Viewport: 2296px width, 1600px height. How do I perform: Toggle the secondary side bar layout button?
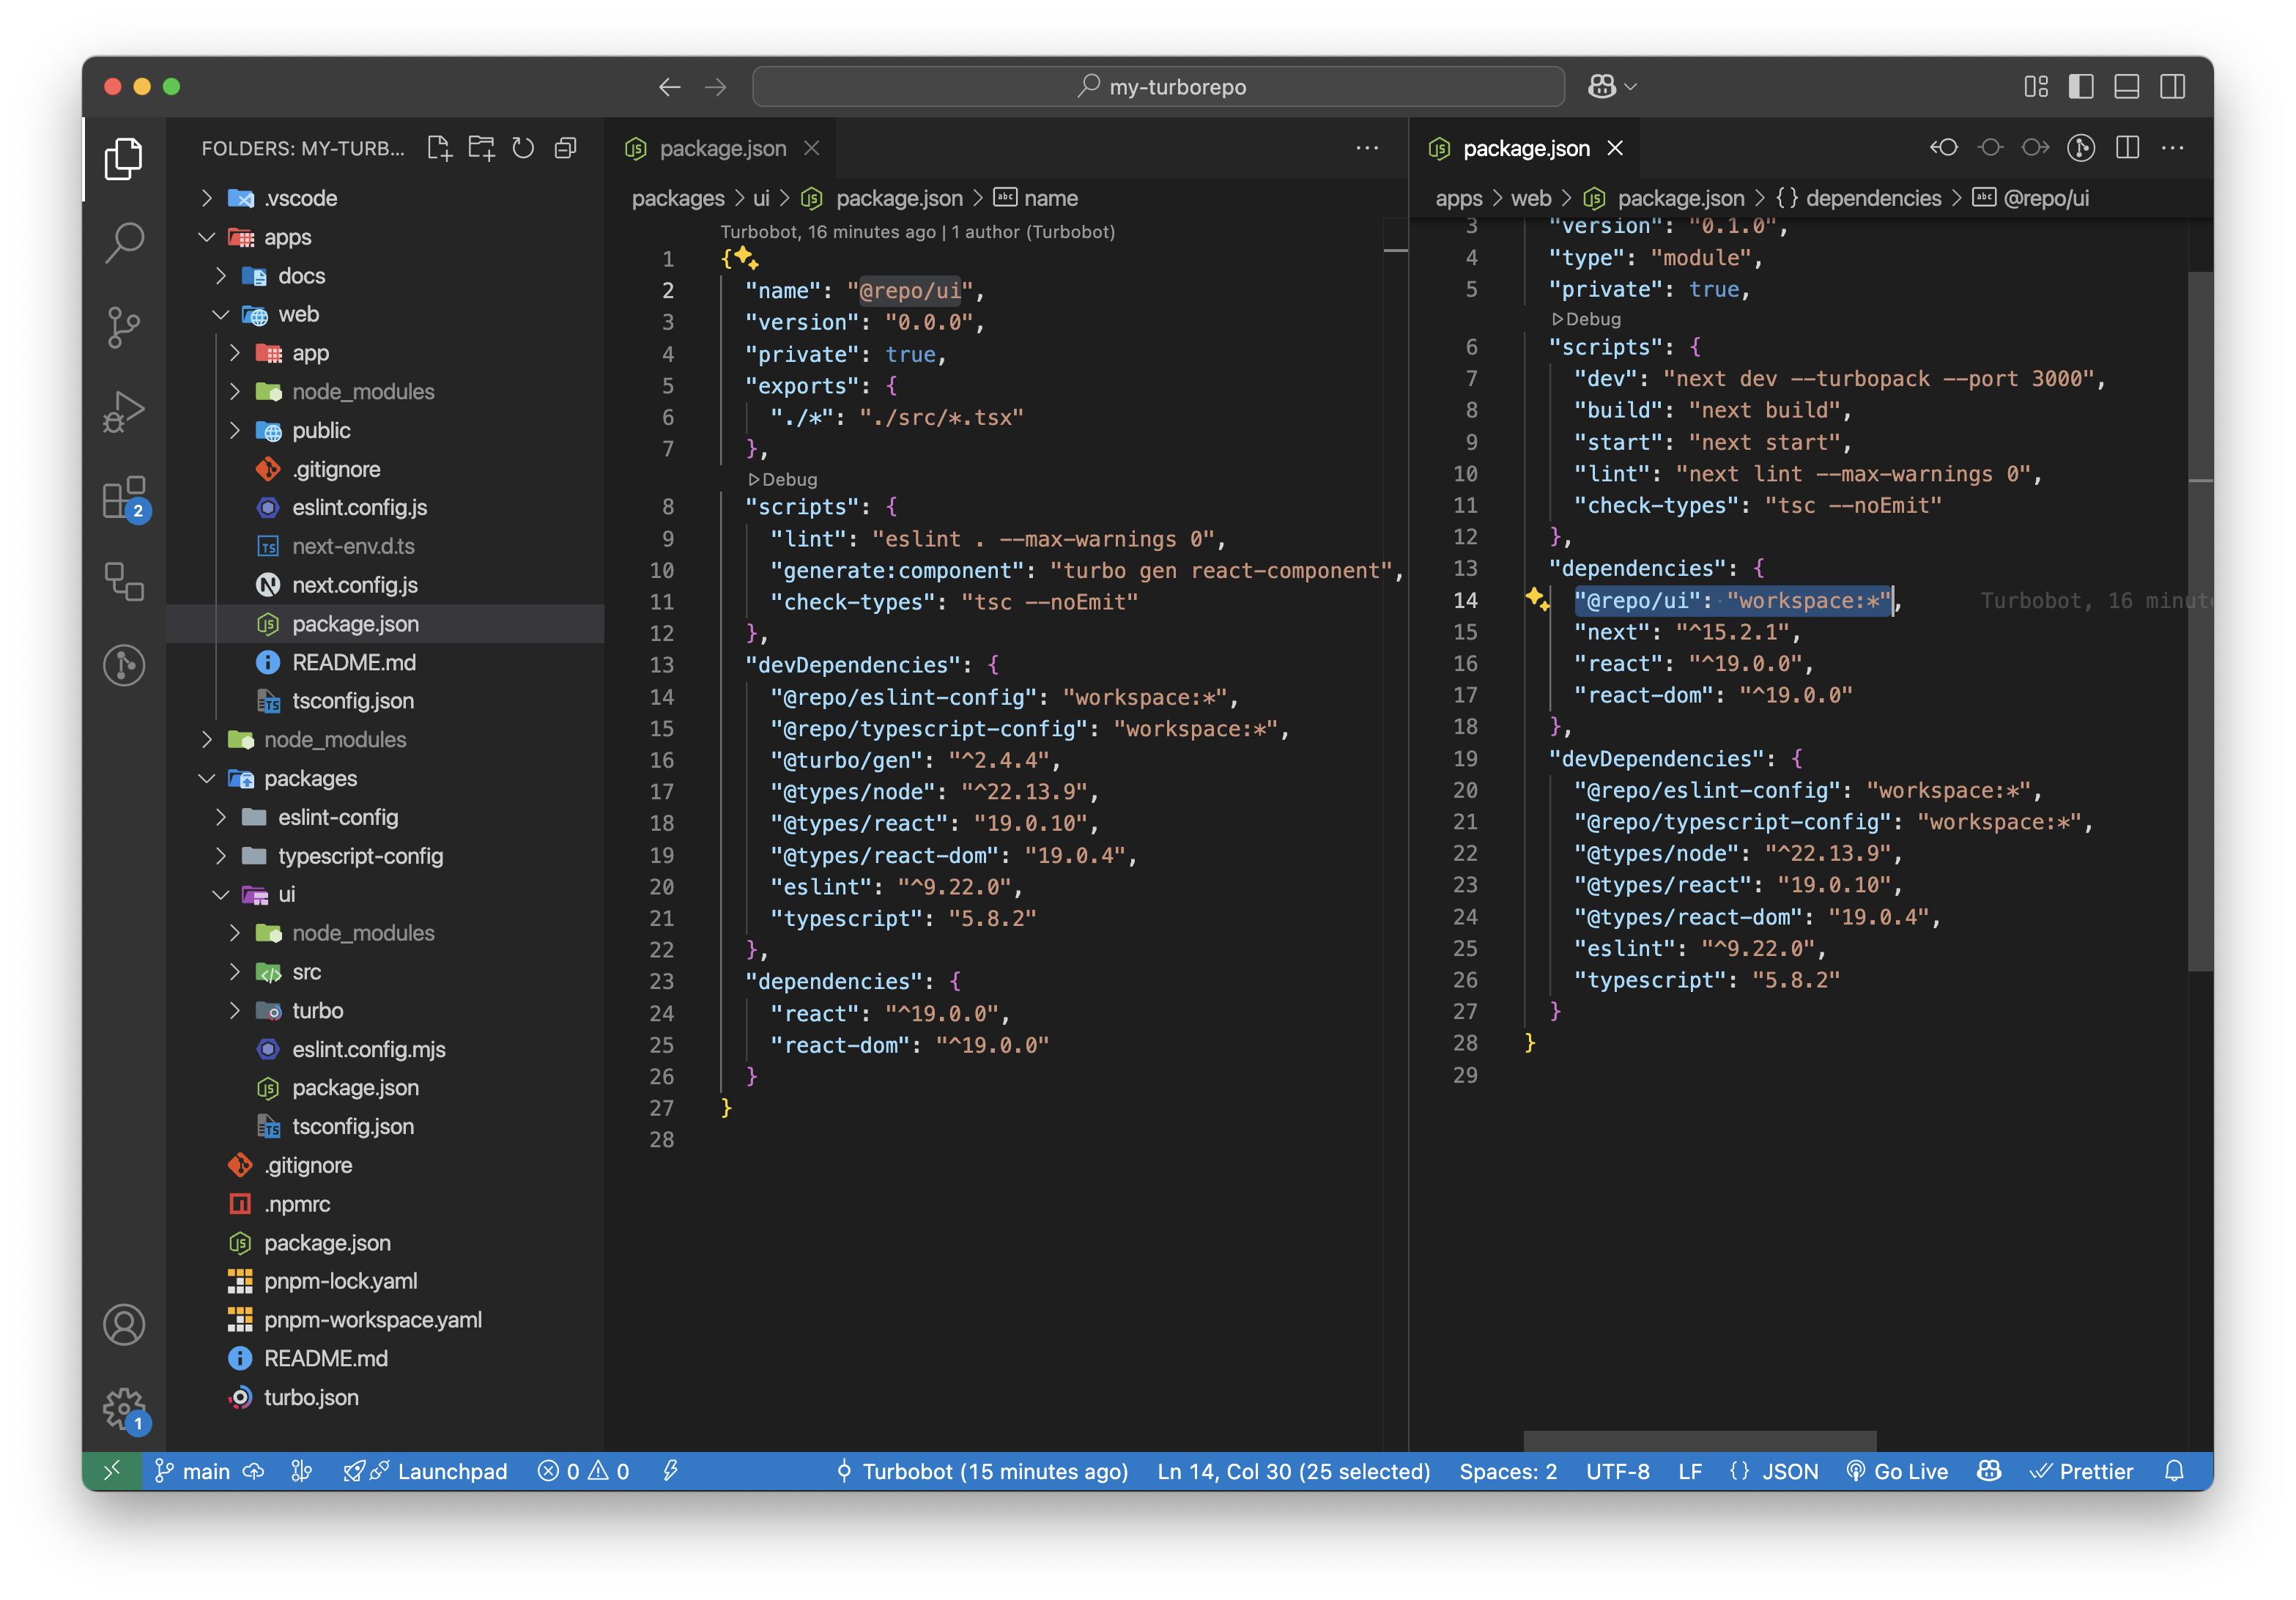pos(2172,87)
